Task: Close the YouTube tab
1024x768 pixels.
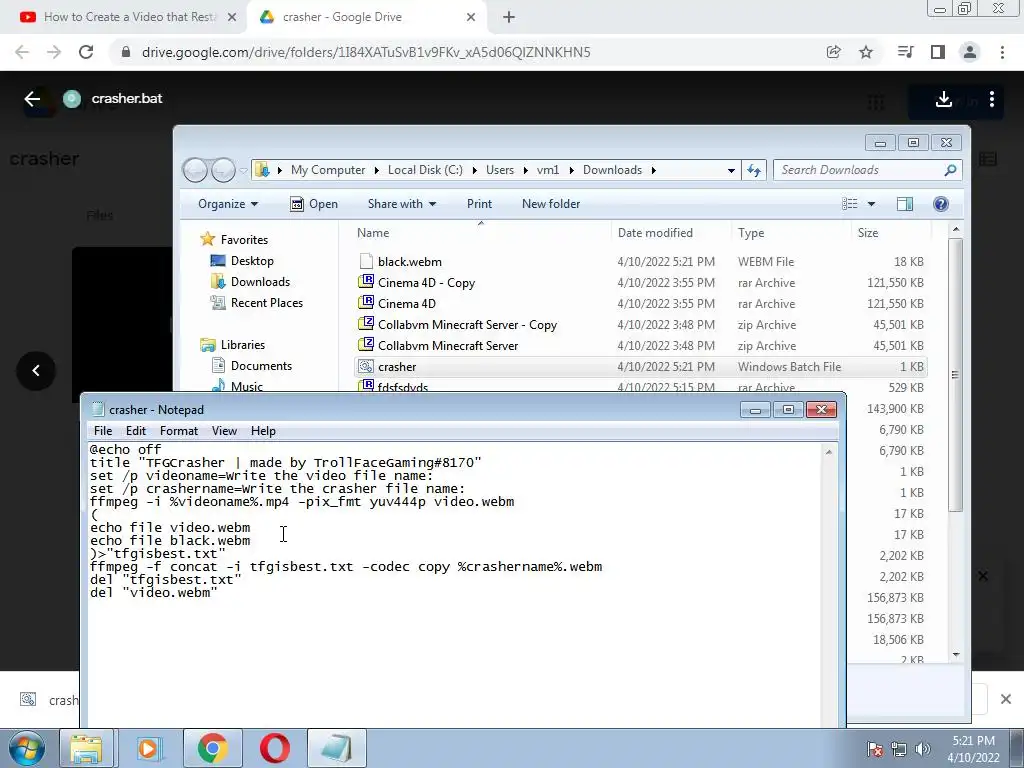Action: (232, 17)
